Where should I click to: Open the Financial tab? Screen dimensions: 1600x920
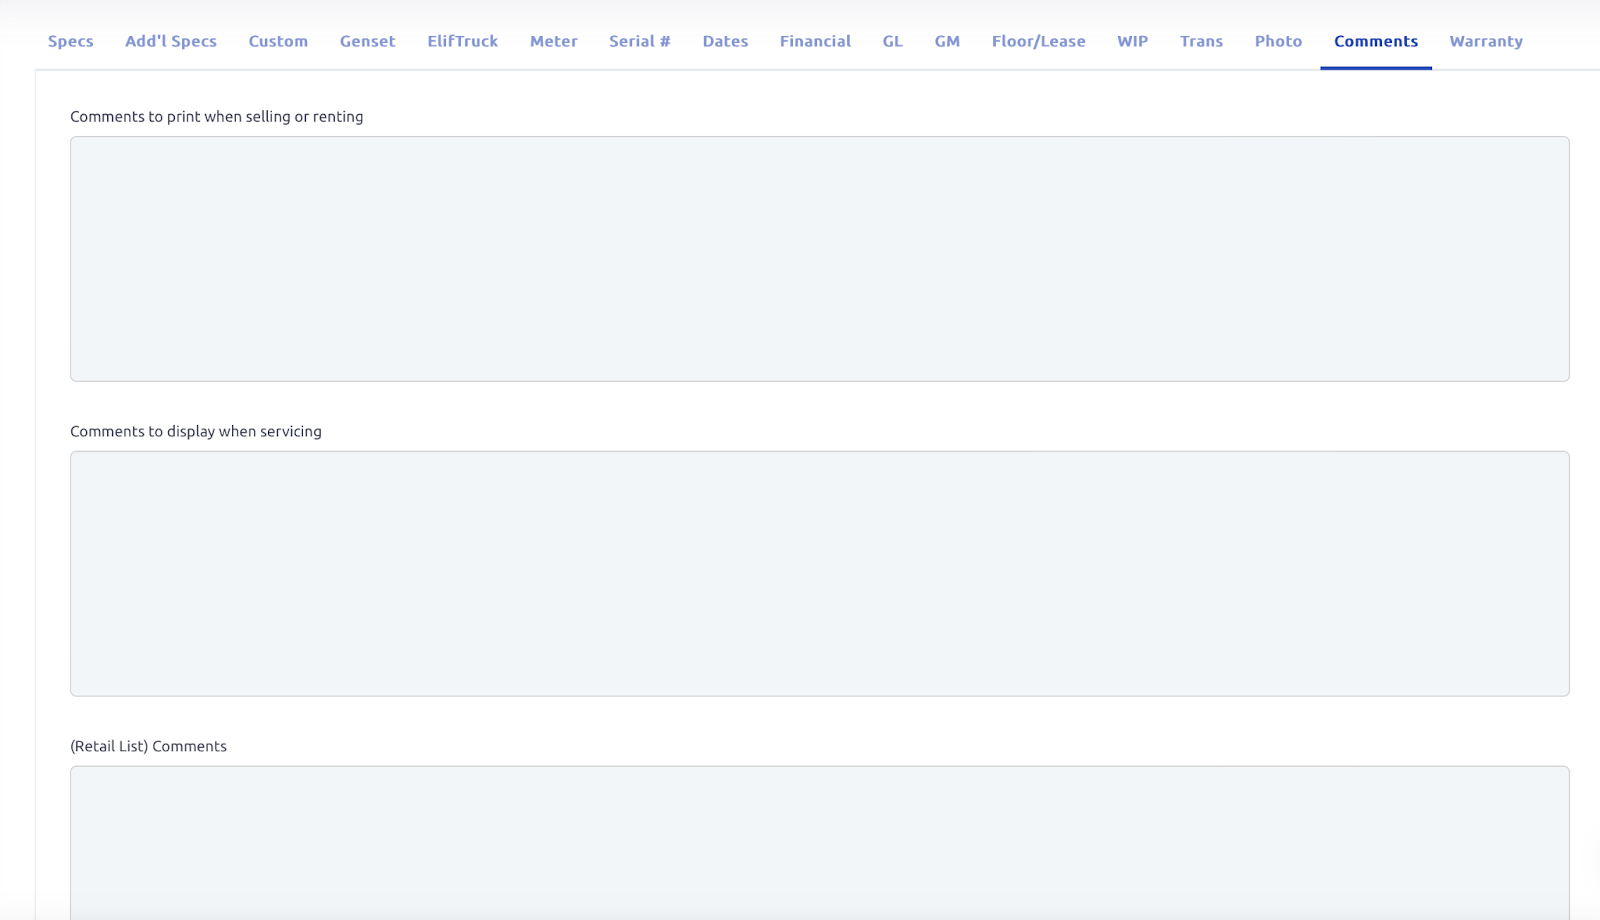click(815, 41)
